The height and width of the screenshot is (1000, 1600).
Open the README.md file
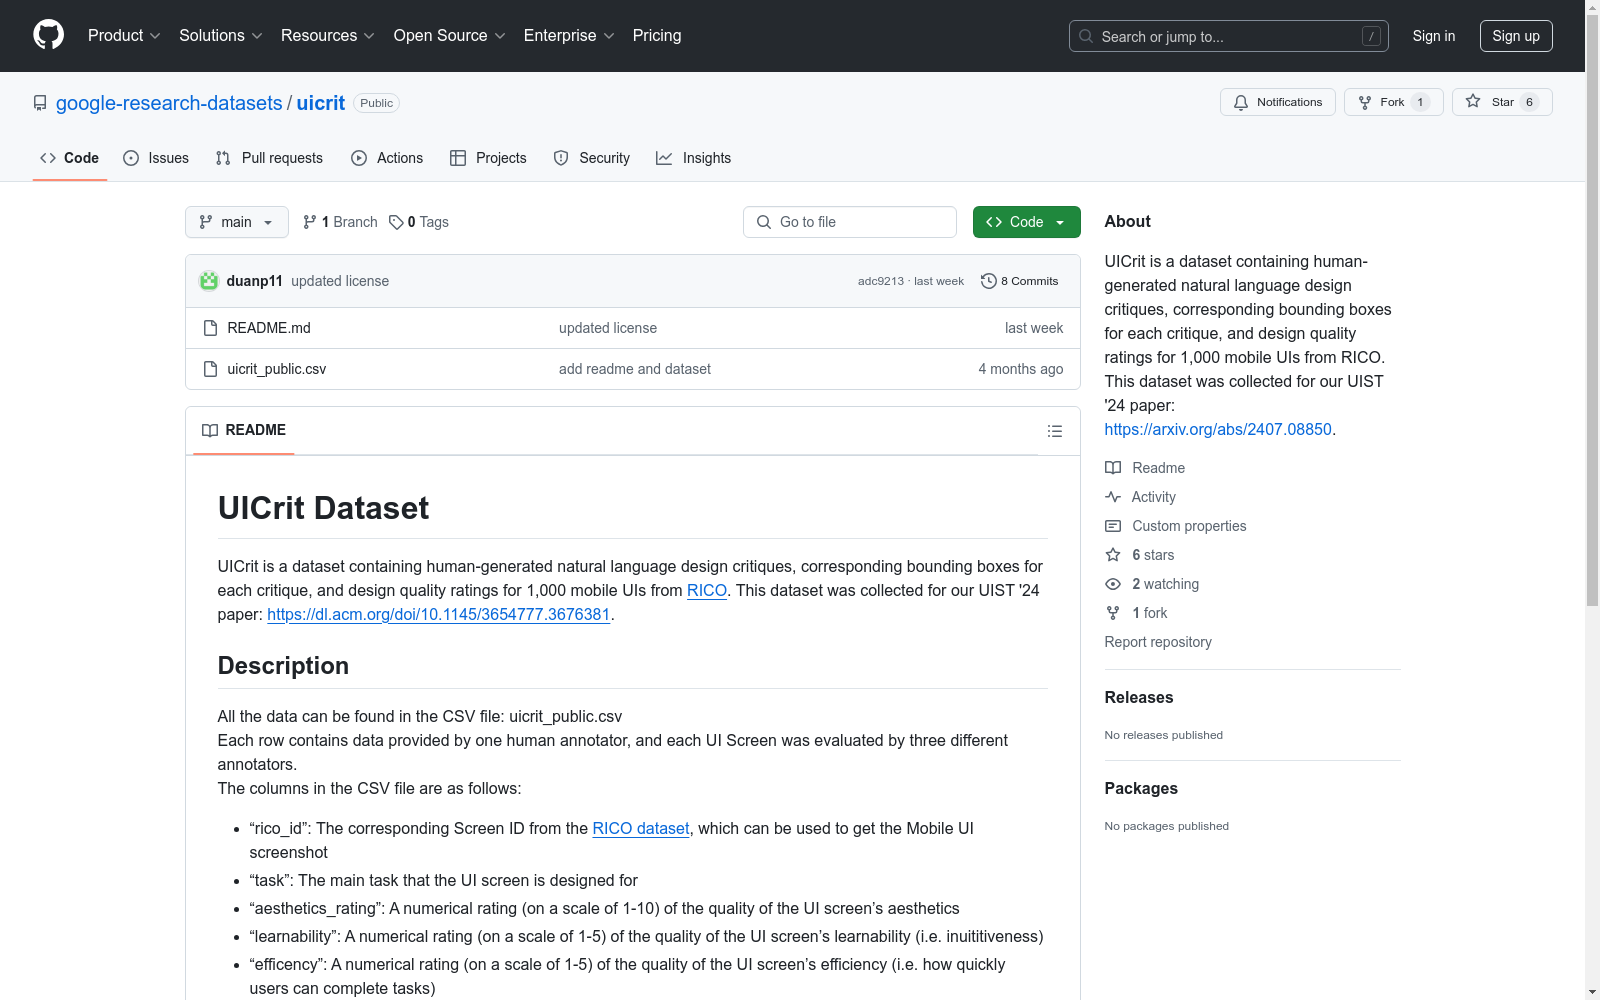pos(269,328)
